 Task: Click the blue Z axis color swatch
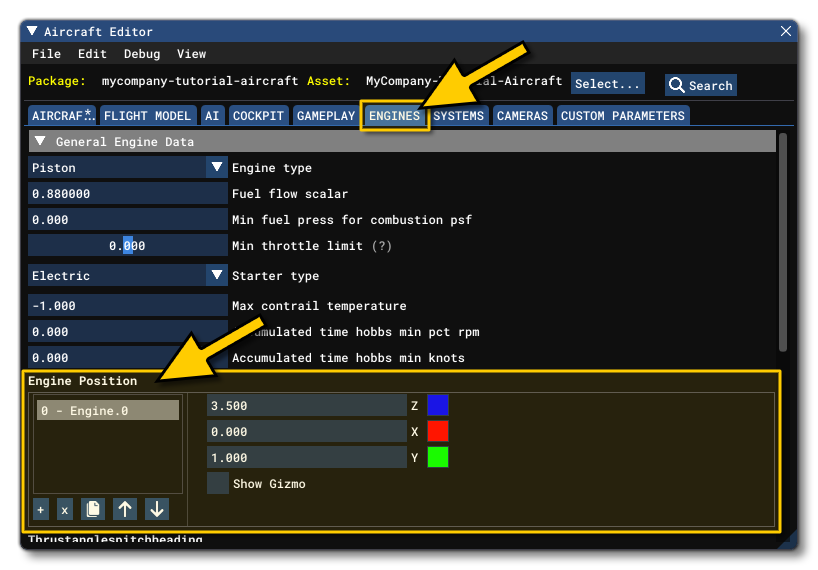[437, 406]
